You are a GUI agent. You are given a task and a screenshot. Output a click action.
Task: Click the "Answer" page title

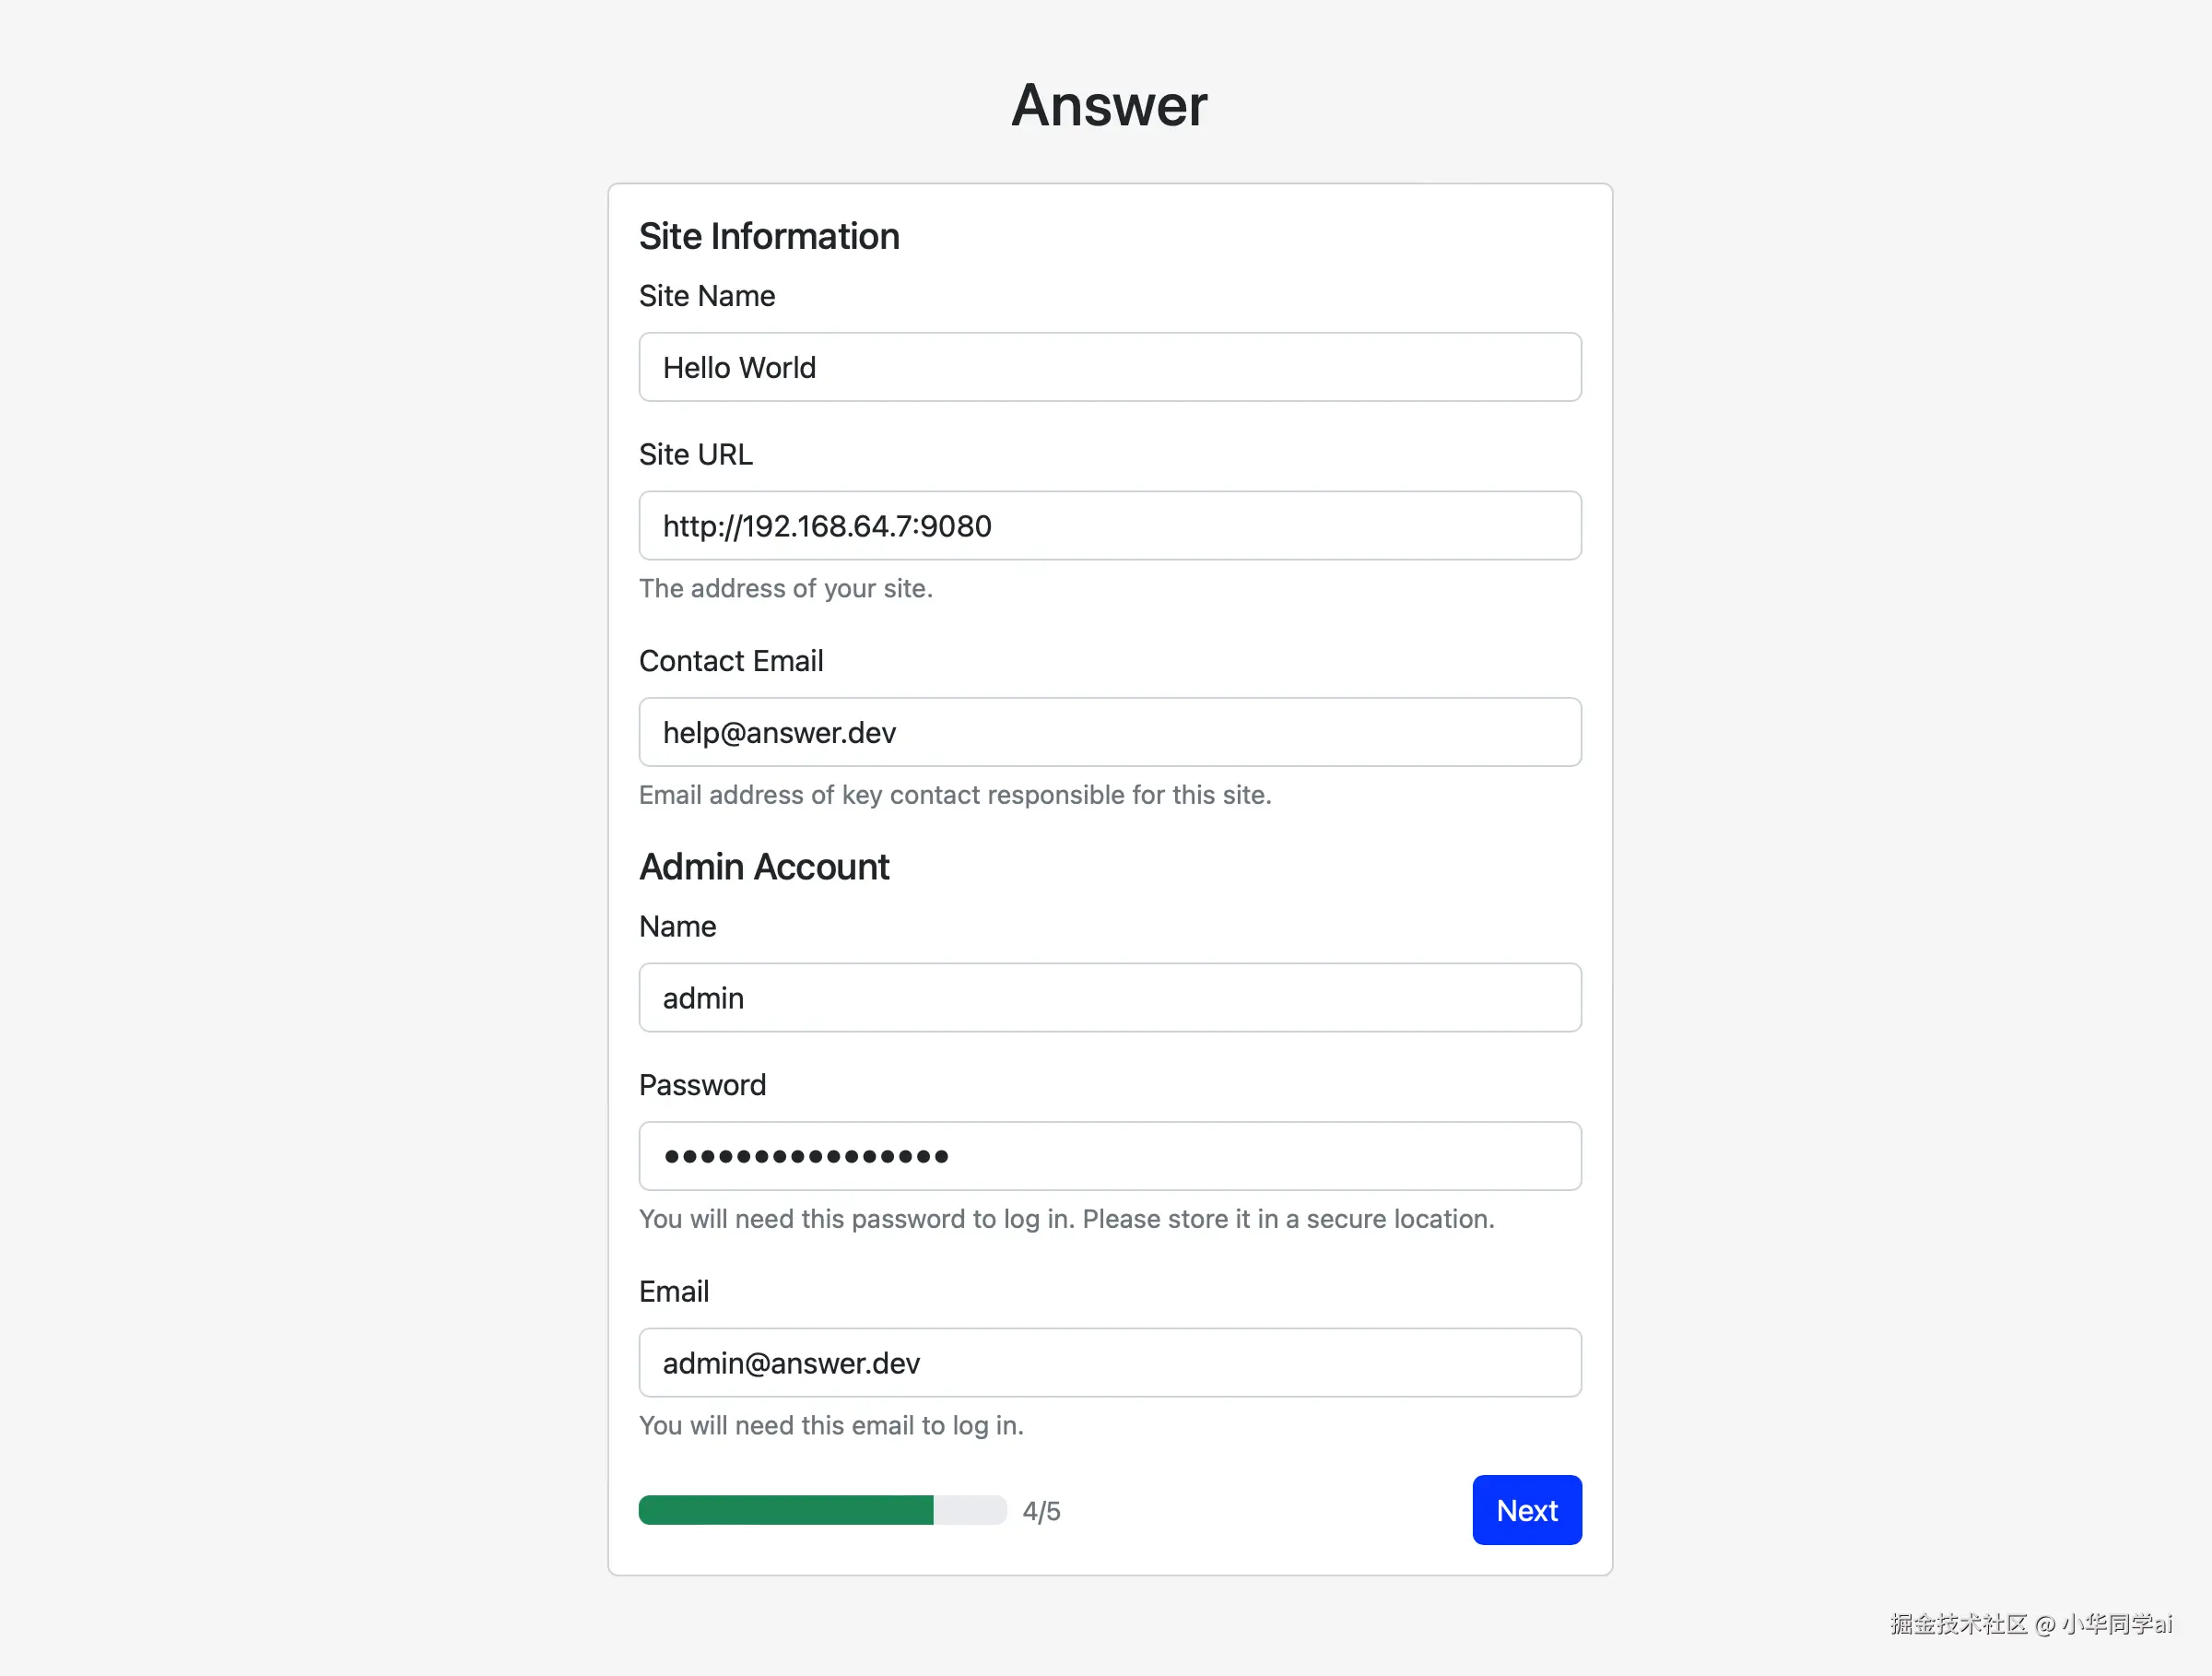(x=1109, y=105)
